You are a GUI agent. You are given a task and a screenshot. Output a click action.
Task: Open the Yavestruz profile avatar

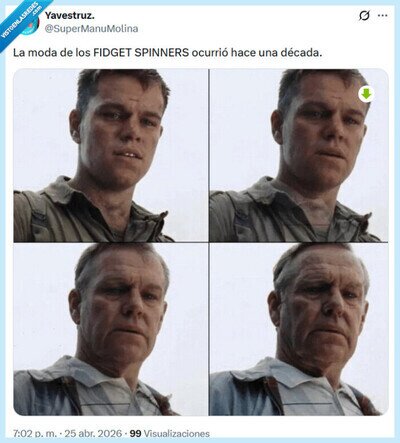coord(32,27)
